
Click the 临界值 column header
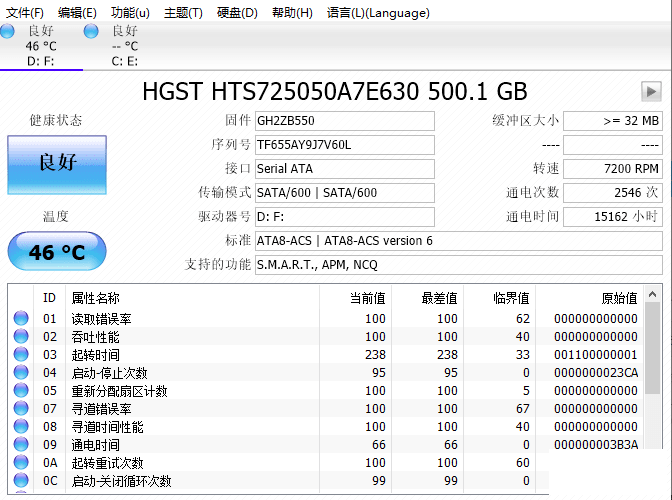[499, 298]
